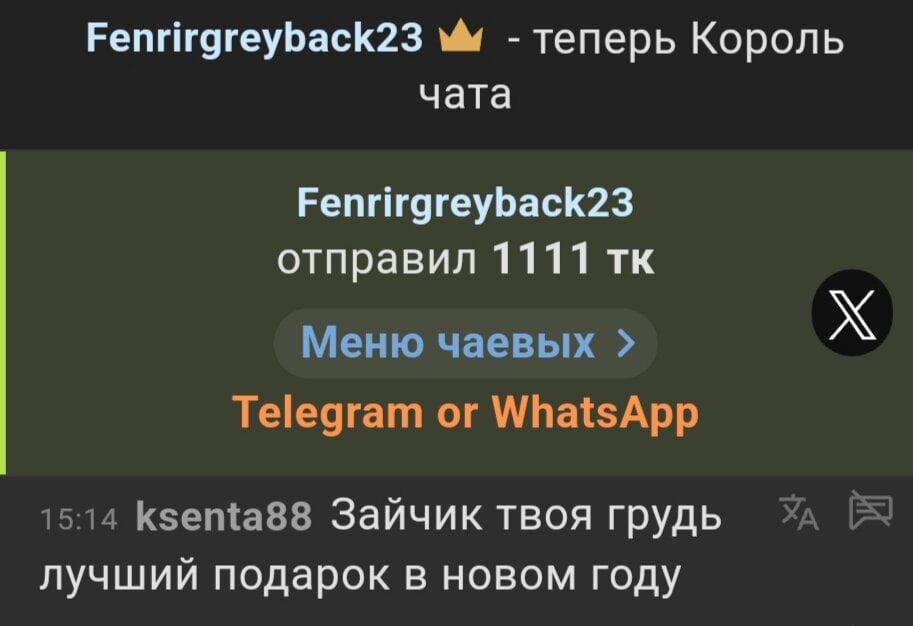This screenshot has height=626, width=913.
Task: Open the X (Twitter) round icon
Action: click(852, 313)
